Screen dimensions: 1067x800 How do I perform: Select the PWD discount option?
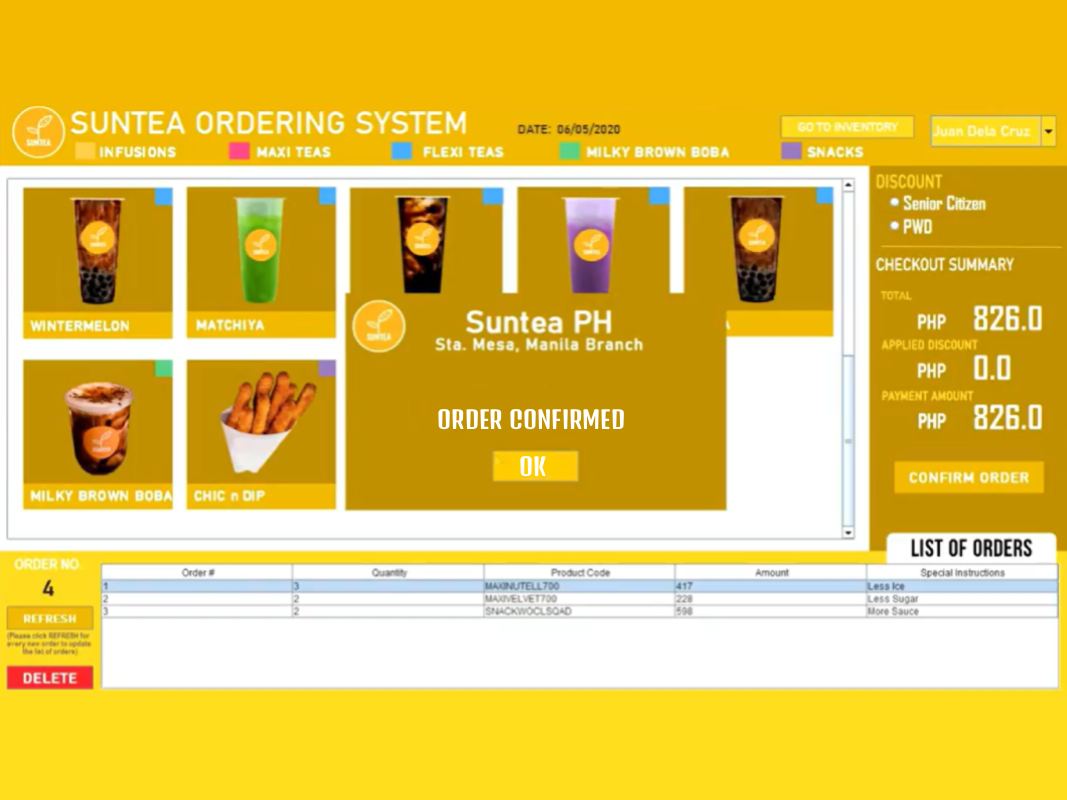tap(911, 227)
